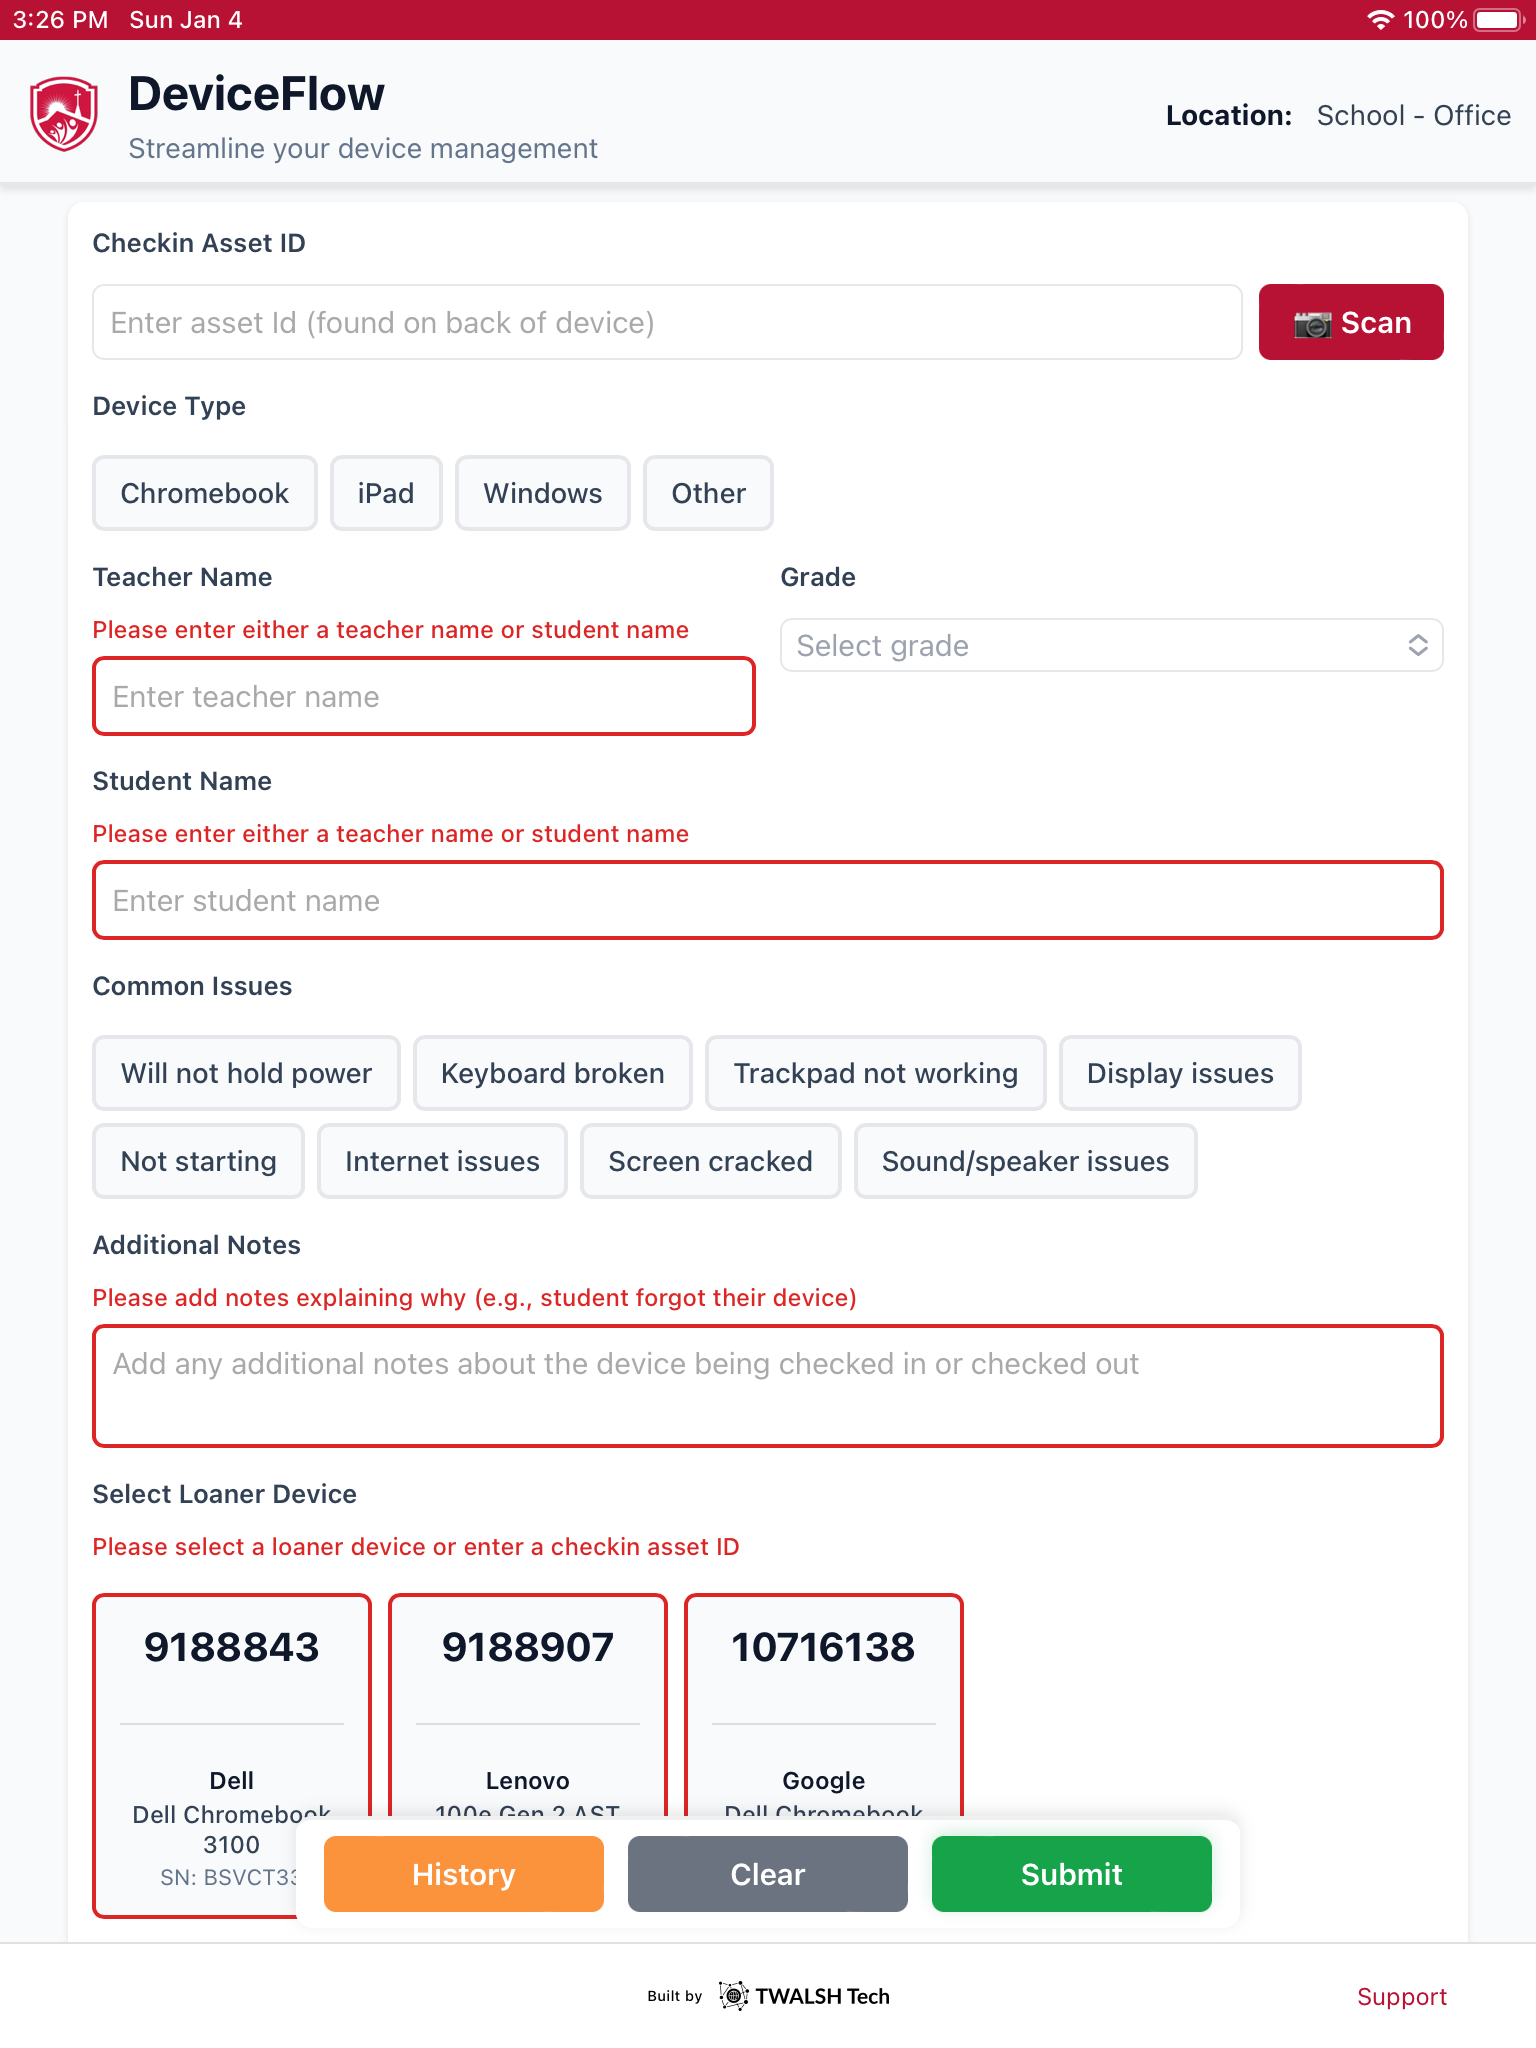Select the Trackpad not working issue

point(875,1073)
